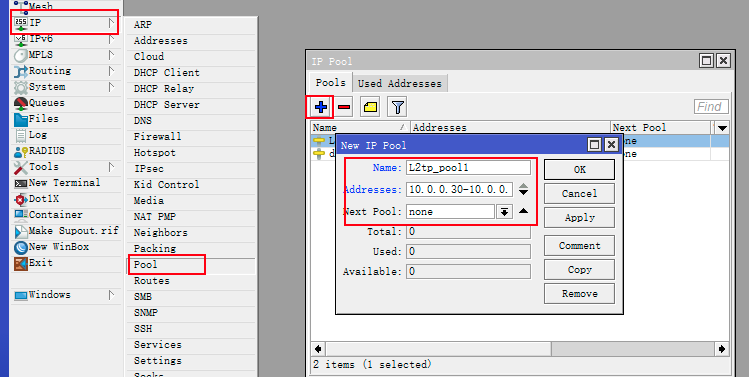The width and height of the screenshot is (749, 377).
Task: Add new pool with plus icon
Action: pos(321,107)
